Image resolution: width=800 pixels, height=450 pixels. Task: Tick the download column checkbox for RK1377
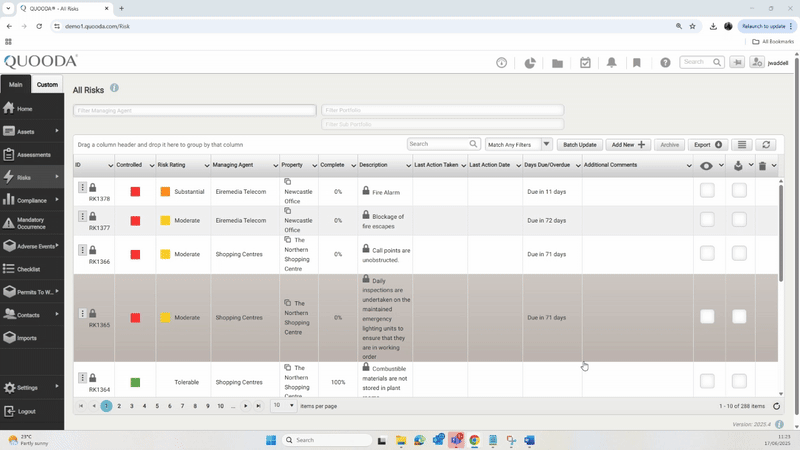[x=739, y=220]
